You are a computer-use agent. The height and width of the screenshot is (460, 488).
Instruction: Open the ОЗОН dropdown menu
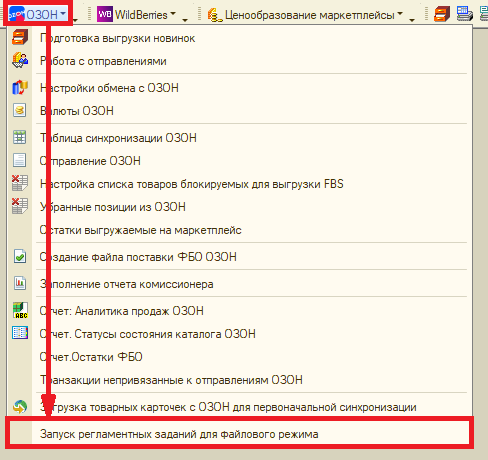tap(38, 14)
